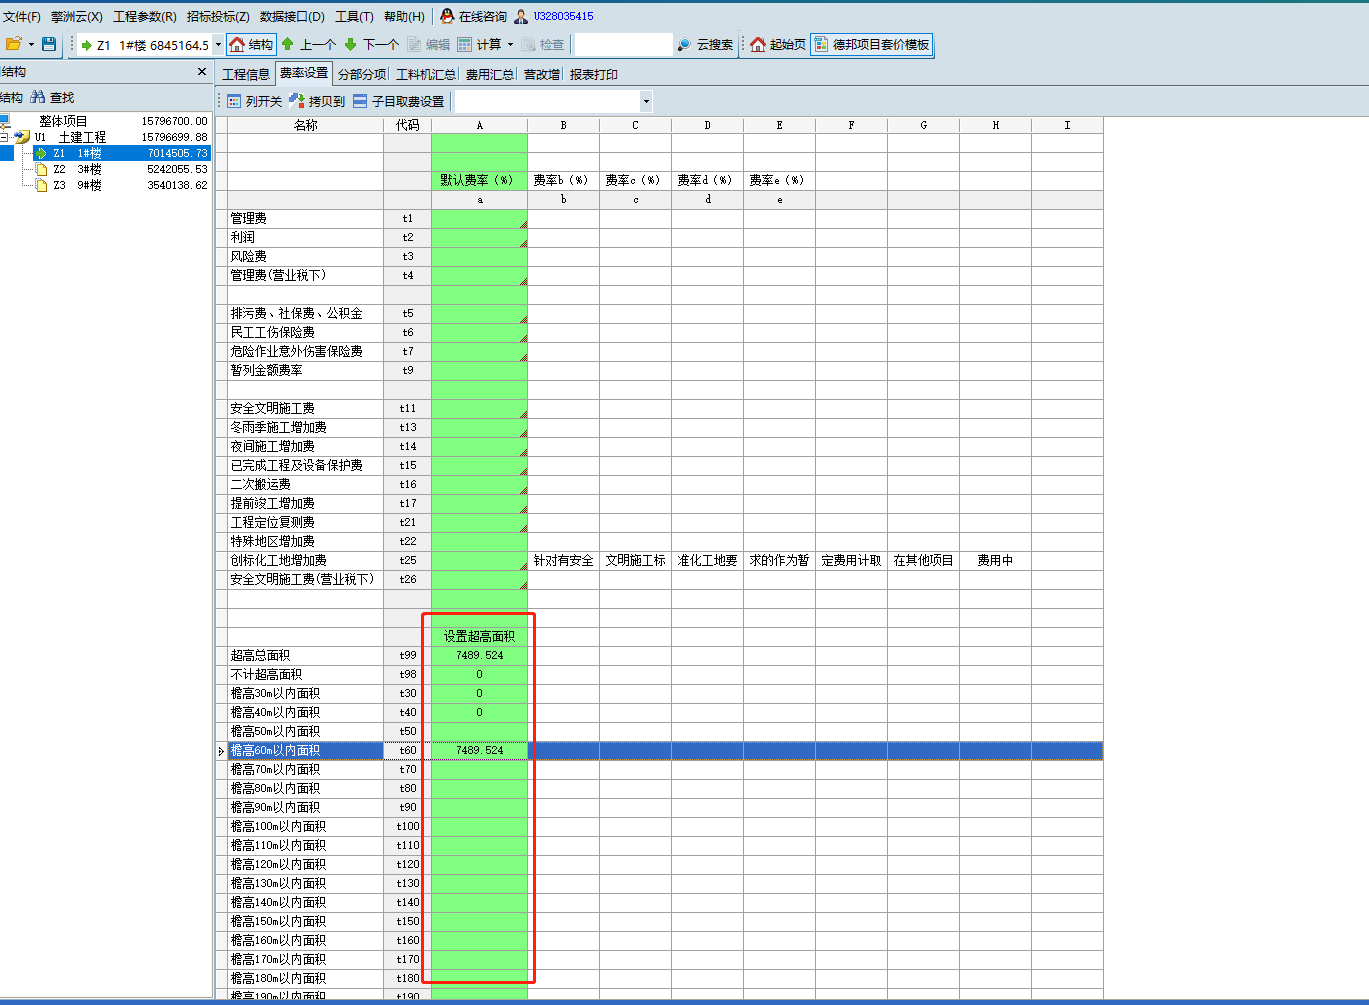1369x1005 pixels.
Task: Switch to the 工程信息 tab
Action: point(246,74)
